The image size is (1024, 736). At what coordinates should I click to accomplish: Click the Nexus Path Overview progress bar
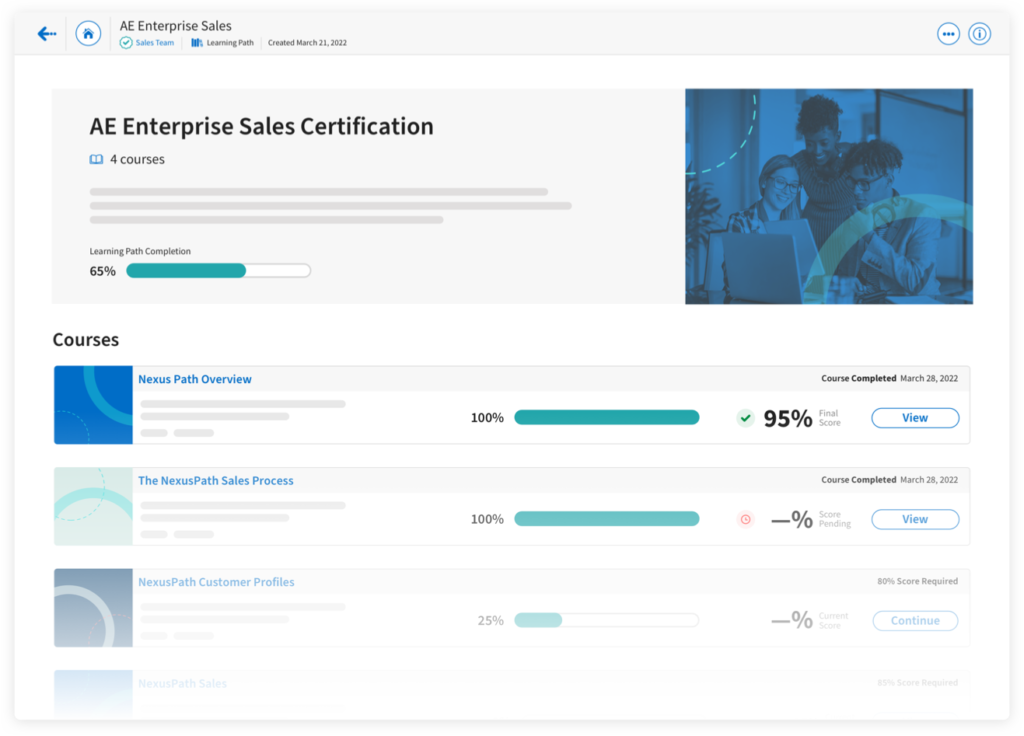(x=607, y=417)
